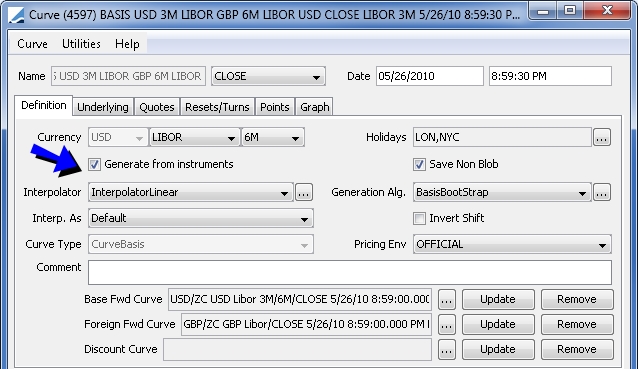Click the Comment text box
Image resolution: width=638 pixels, height=369 pixels.
(350, 273)
